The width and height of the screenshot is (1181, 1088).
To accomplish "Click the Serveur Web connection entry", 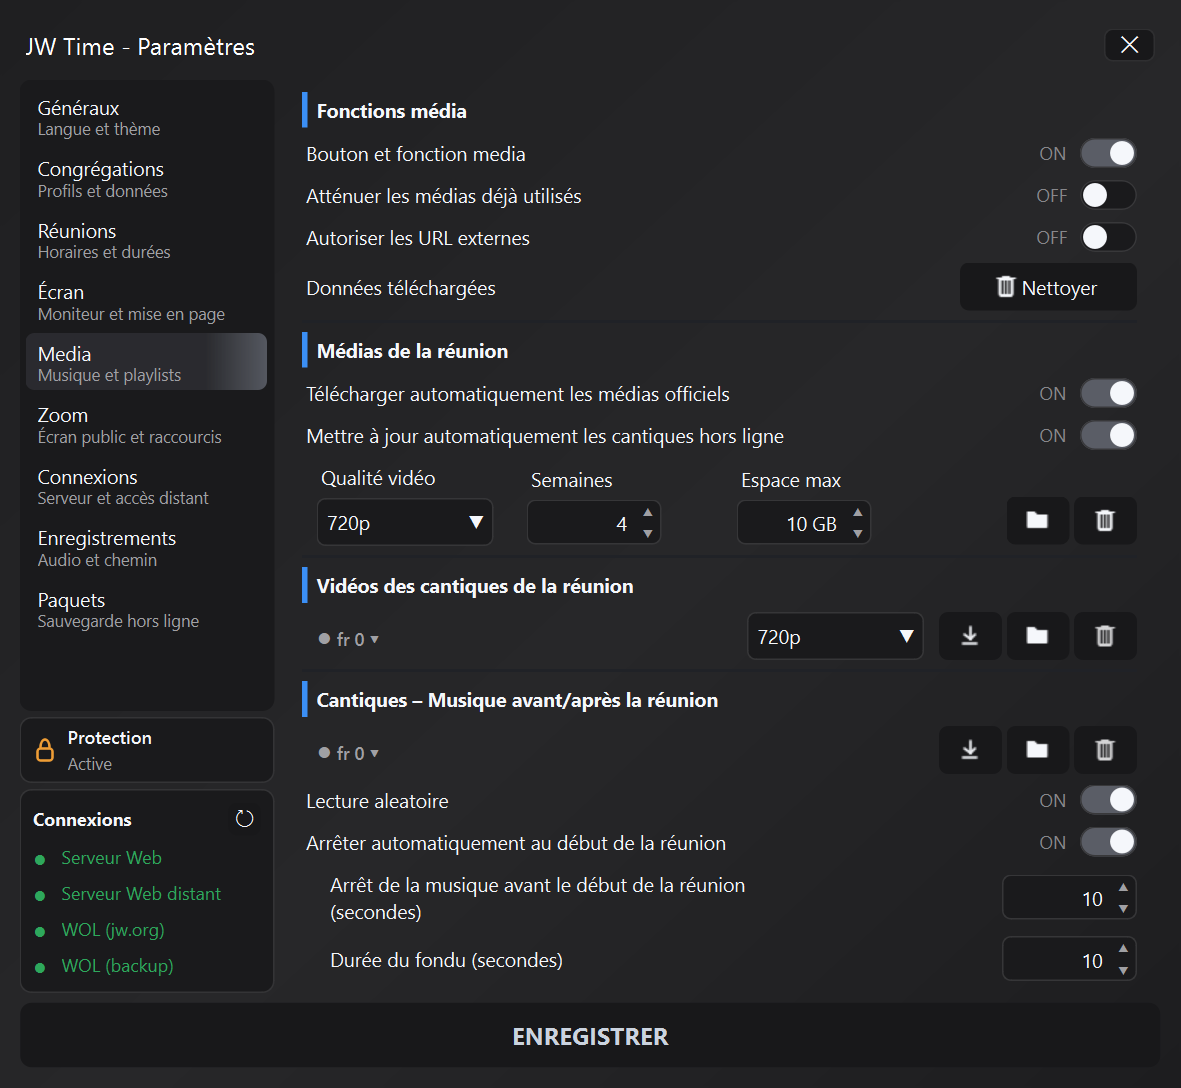I will pos(111,858).
